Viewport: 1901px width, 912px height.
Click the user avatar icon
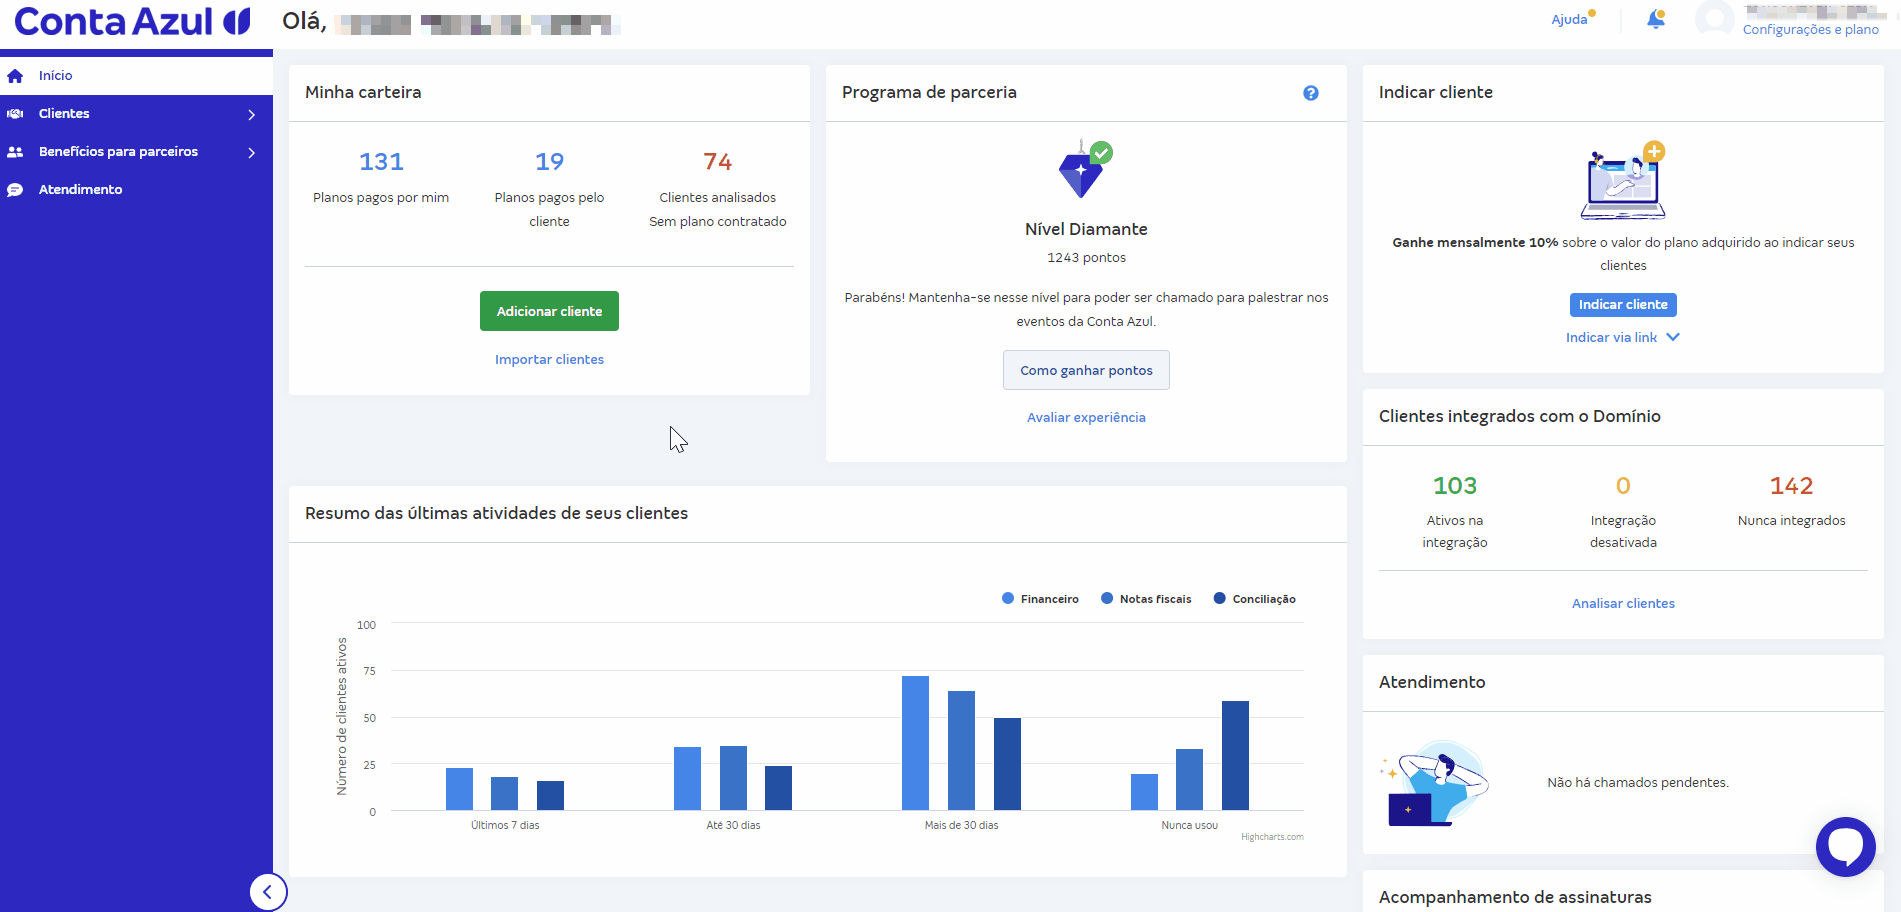tap(1714, 19)
